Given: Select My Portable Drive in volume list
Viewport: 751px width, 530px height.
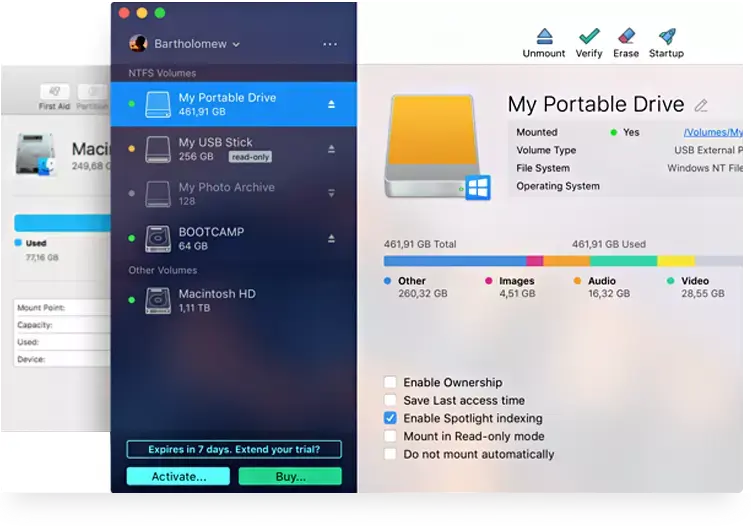Looking at the screenshot, I should click(x=234, y=104).
